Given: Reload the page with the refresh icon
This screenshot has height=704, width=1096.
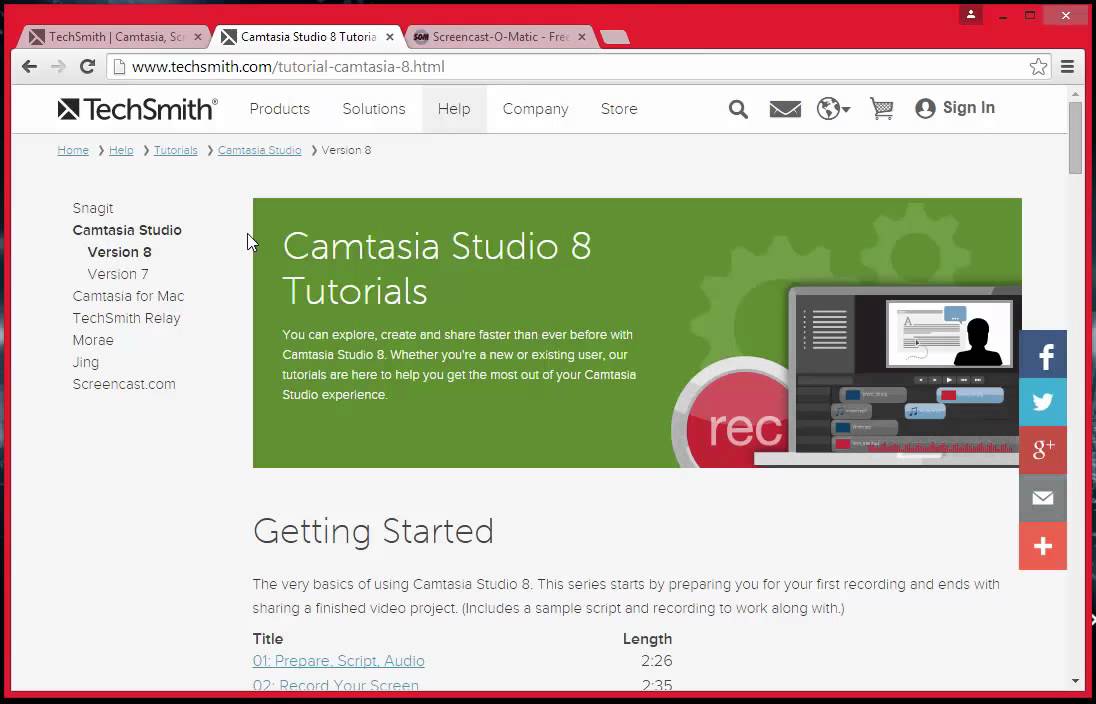Looking at the screenshot, I should (87, 66).
